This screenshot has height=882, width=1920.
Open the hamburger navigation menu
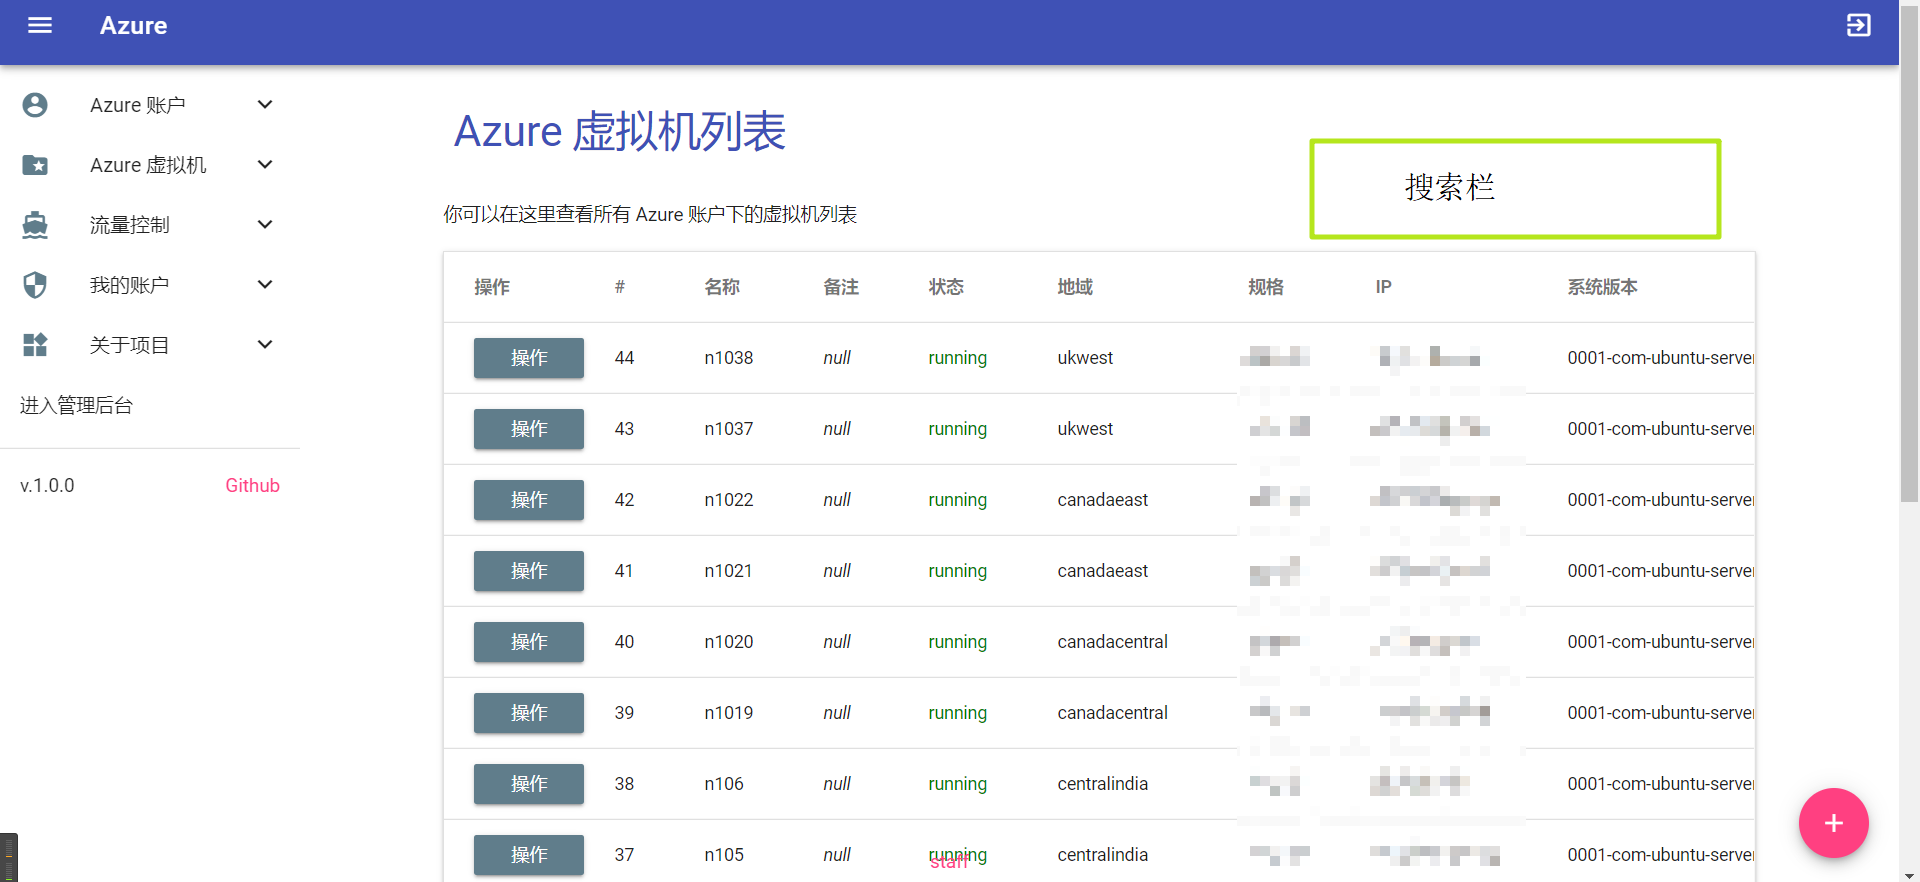point(40,25)
